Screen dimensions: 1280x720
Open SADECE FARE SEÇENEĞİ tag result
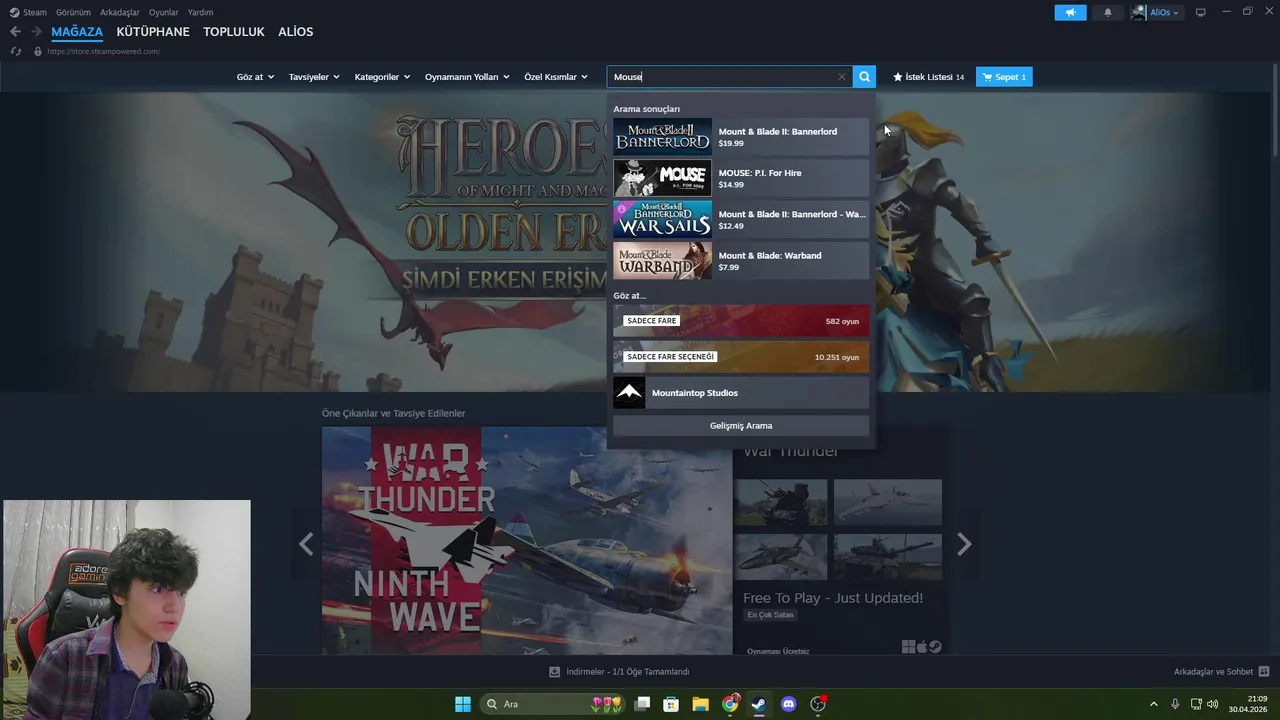741,357
